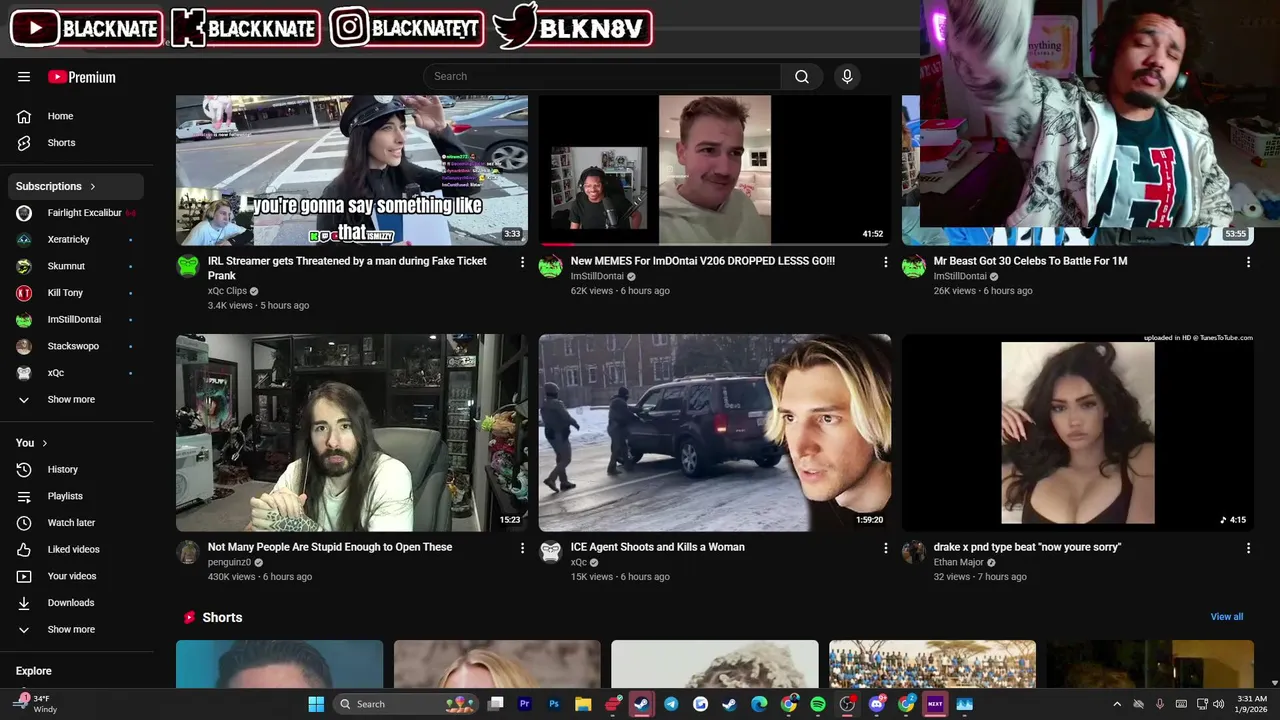The height and width of the screenshot is (720, 1280).
Task: Open 'Mr Beast Got 30 Celebs' title
Action: coord(1030,261)
